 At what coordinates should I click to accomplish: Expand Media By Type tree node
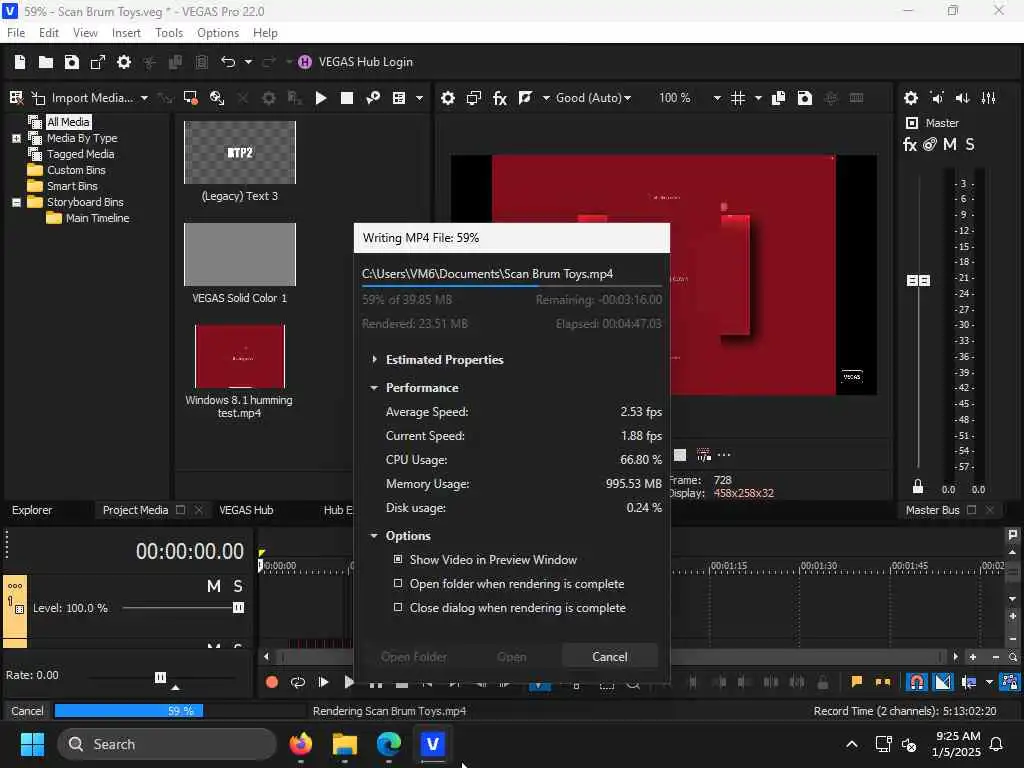point(16,138)
